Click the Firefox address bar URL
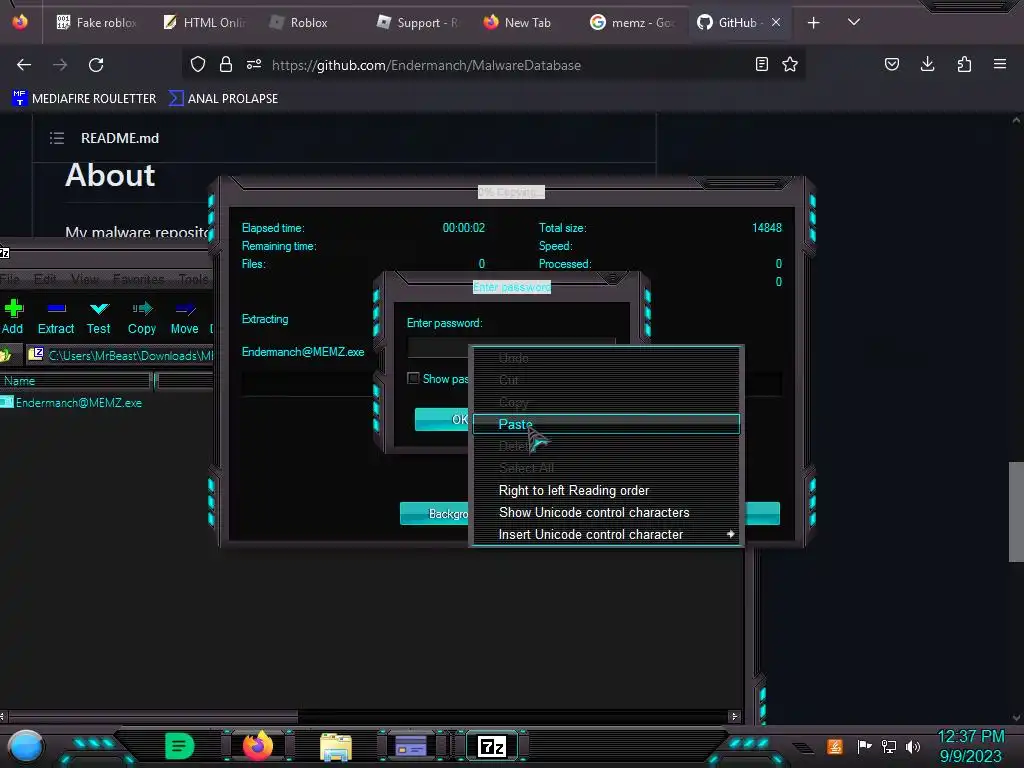 coord(426,65)
